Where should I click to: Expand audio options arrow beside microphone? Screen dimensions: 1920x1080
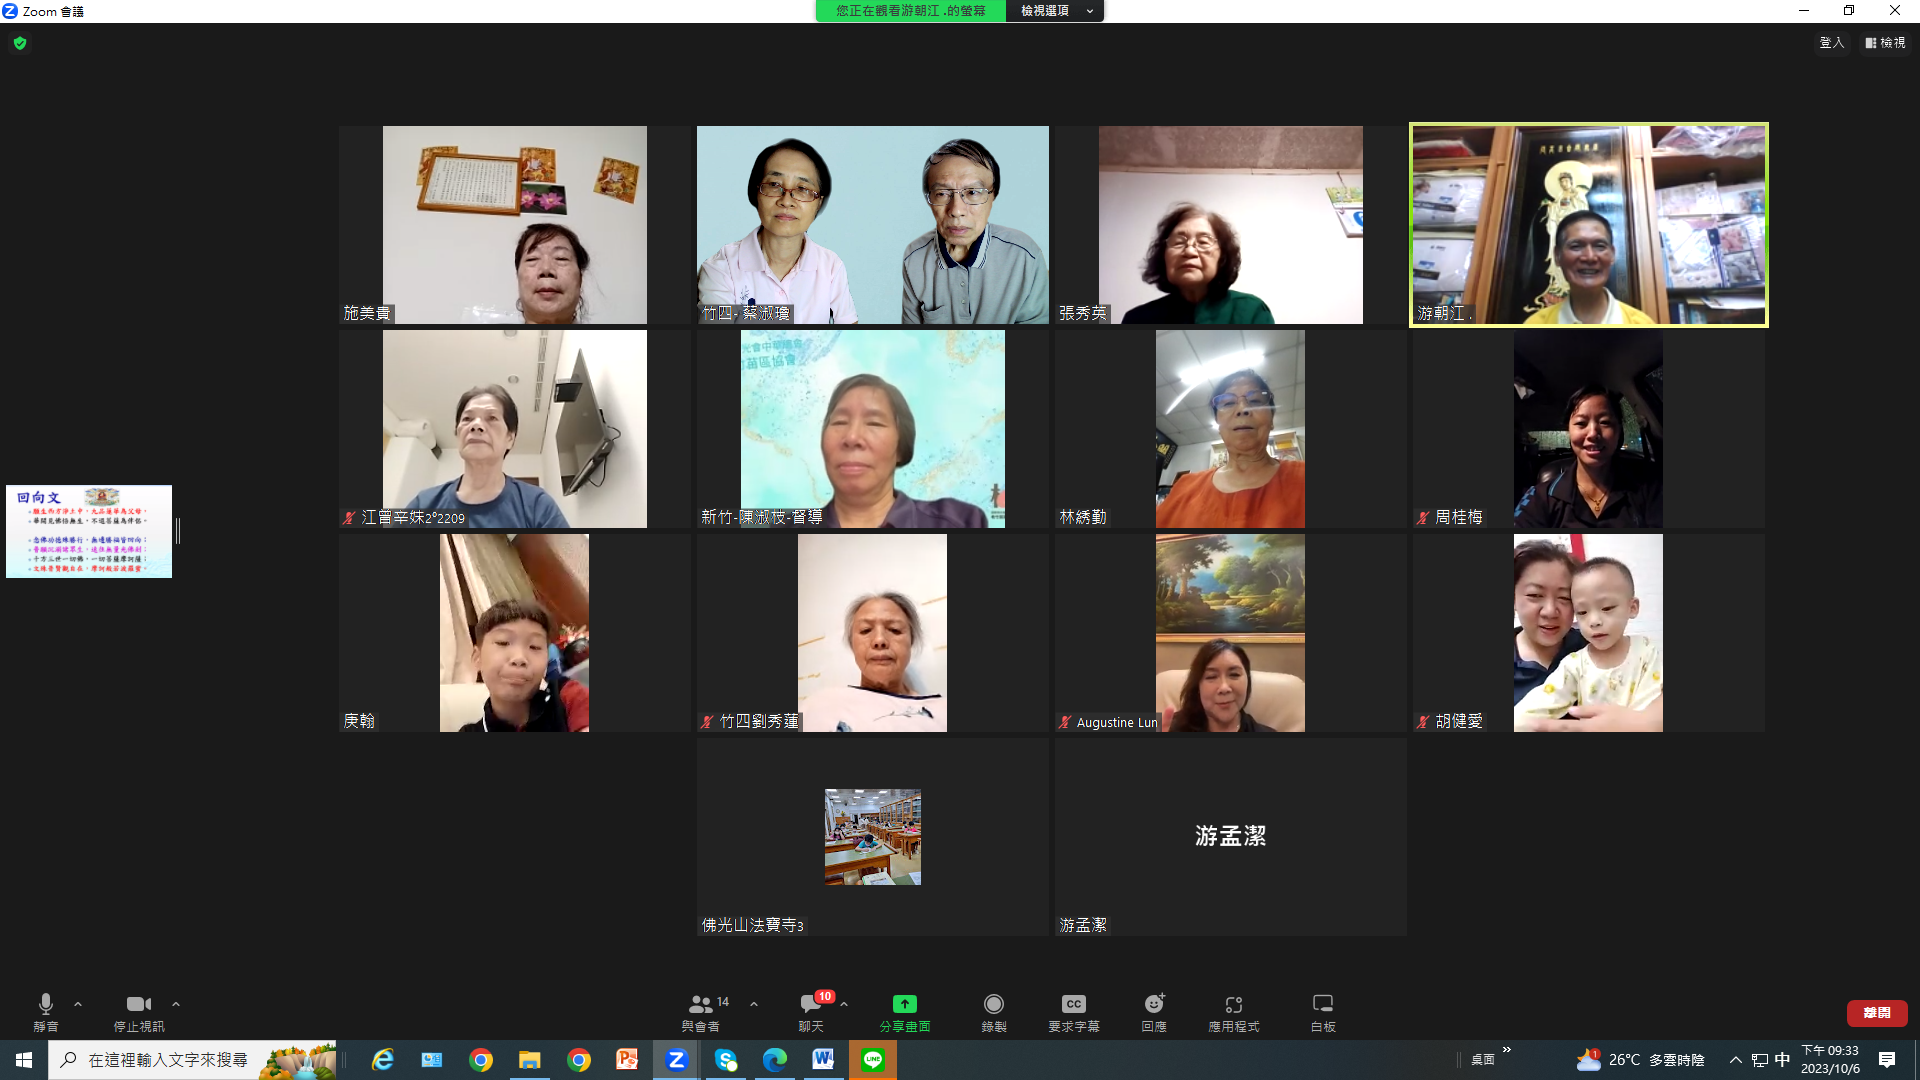click(x=78, y=1004)
